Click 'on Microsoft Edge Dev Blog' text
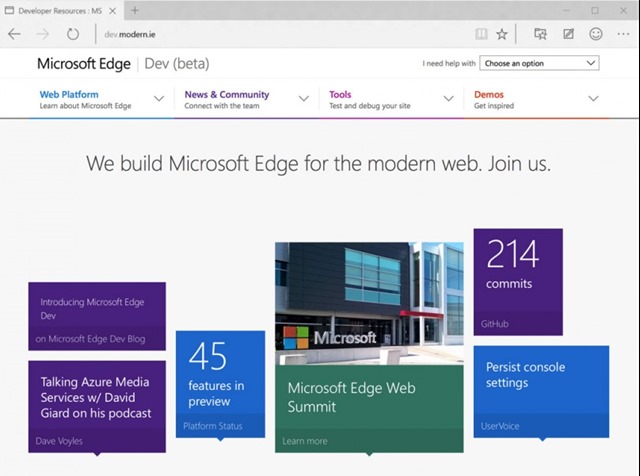The height and width of the screenshot is (476, 640). pyautogui.click(x=90, y=339)
